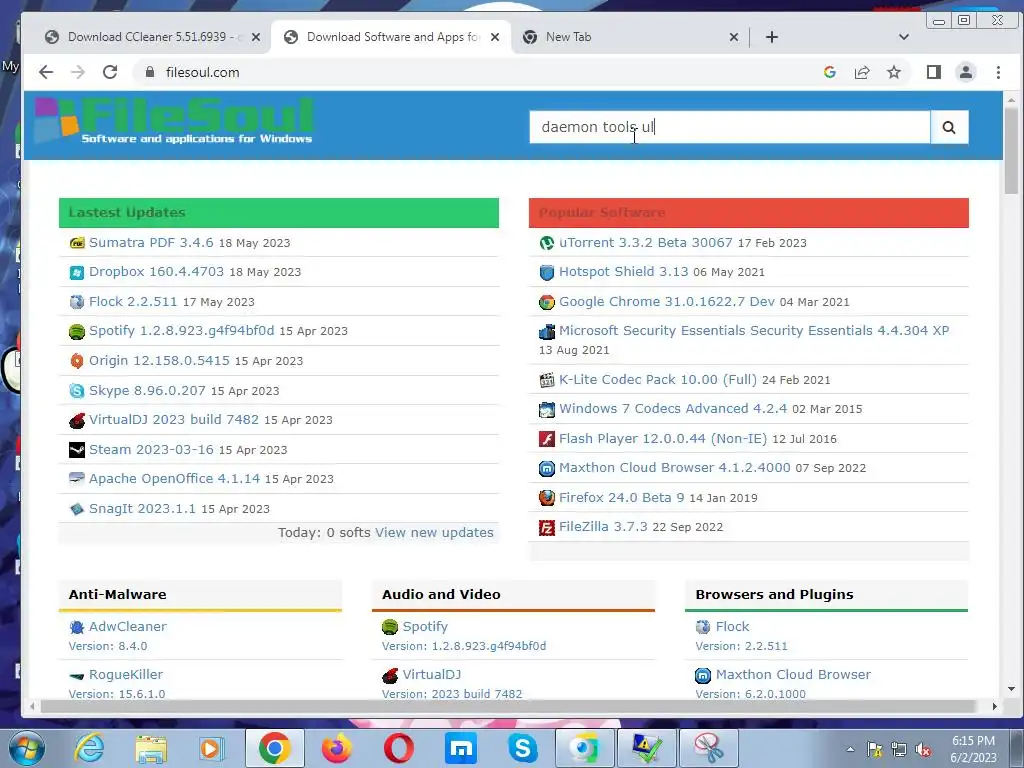Close the New Tab tab
The height and width of the screenshot is (768, 1024).
(734, 37)
